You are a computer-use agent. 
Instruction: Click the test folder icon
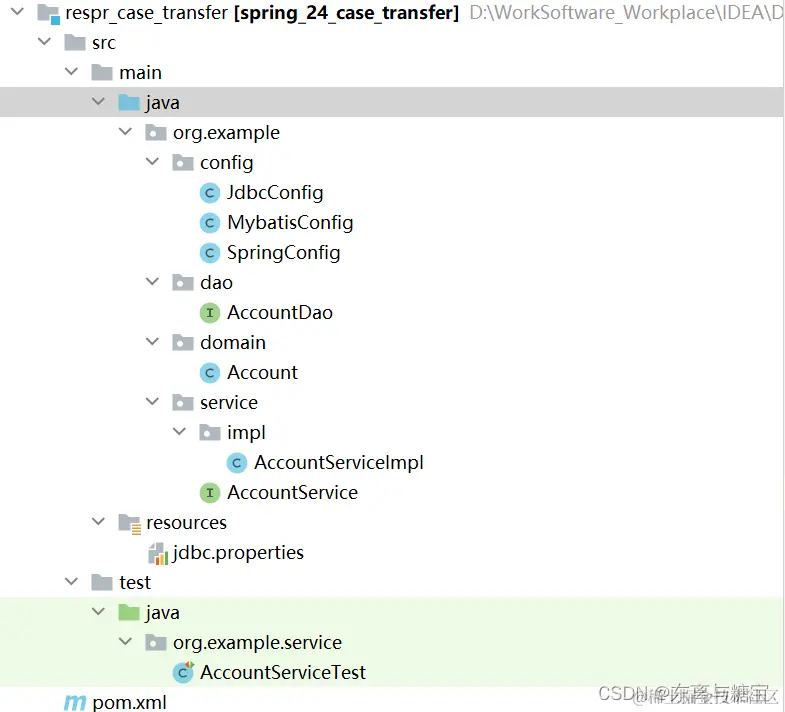click(102, 583)
